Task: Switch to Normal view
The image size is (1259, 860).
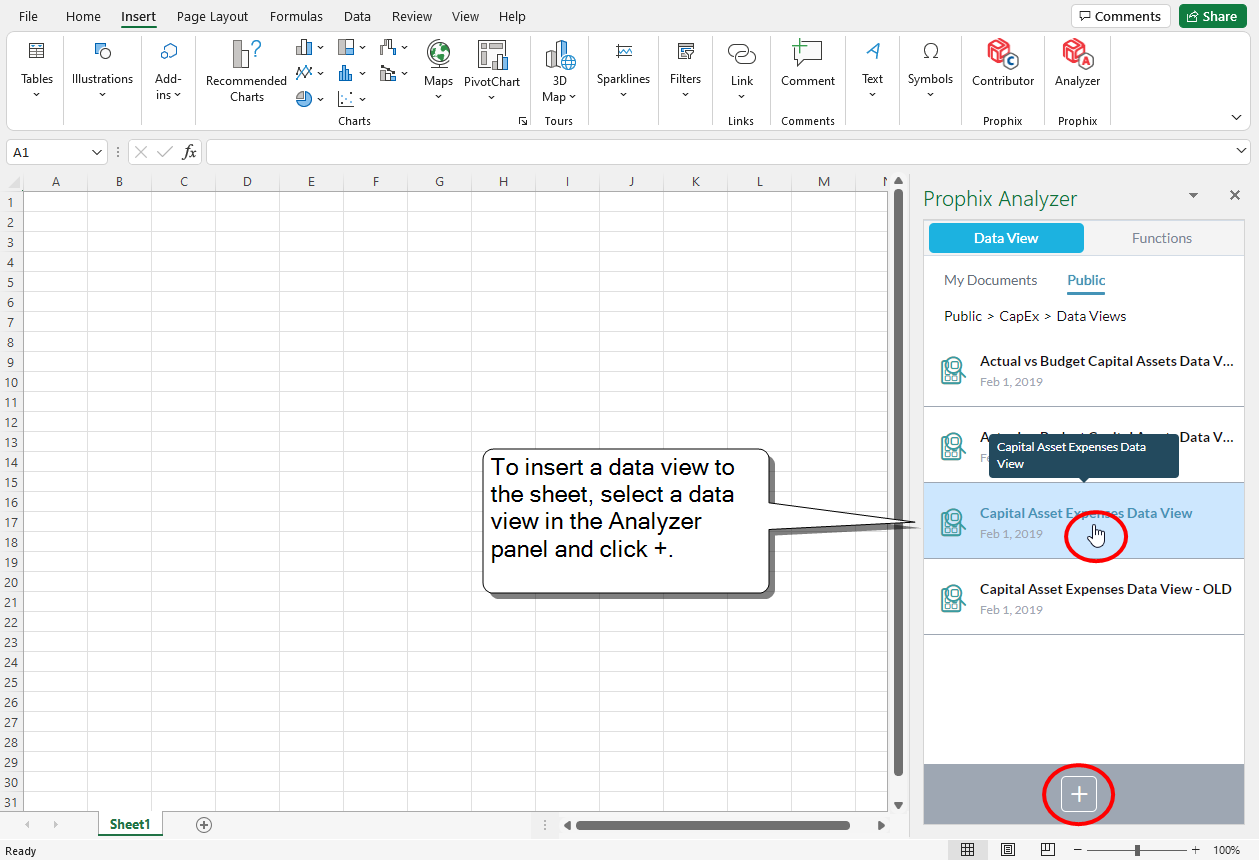Action: pos(967,850)
